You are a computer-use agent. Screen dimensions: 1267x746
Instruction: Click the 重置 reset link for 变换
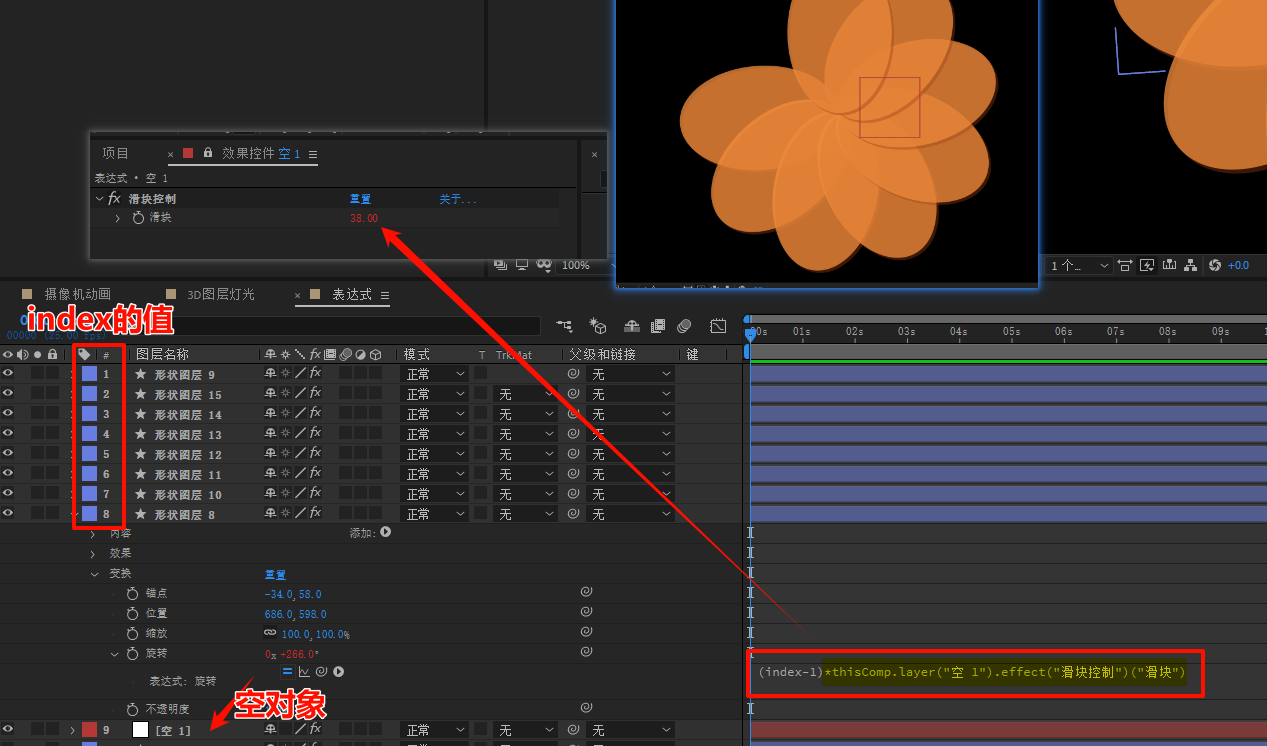pyautogui.click(x=275, y=574)
